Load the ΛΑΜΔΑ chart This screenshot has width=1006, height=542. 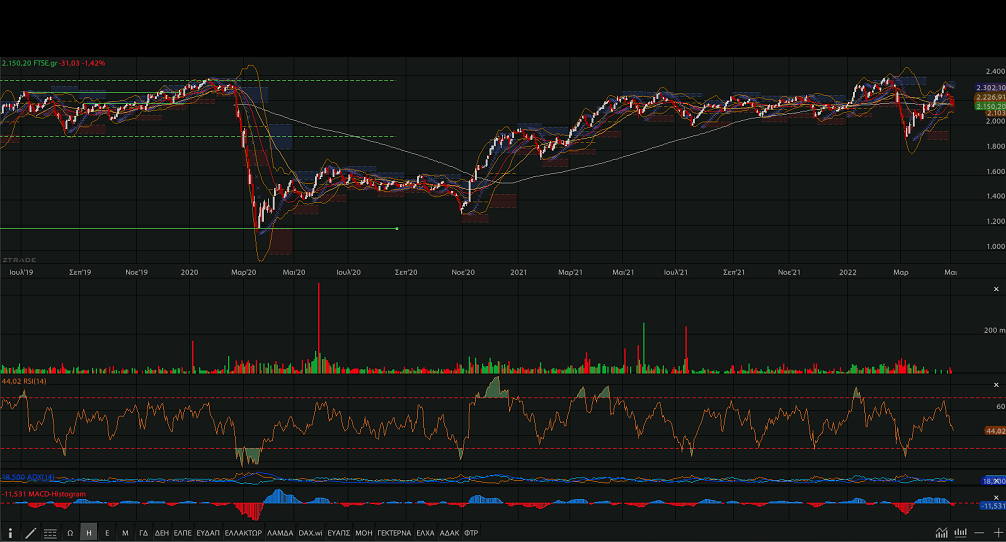pyautogui.click(x=280, y=533)
